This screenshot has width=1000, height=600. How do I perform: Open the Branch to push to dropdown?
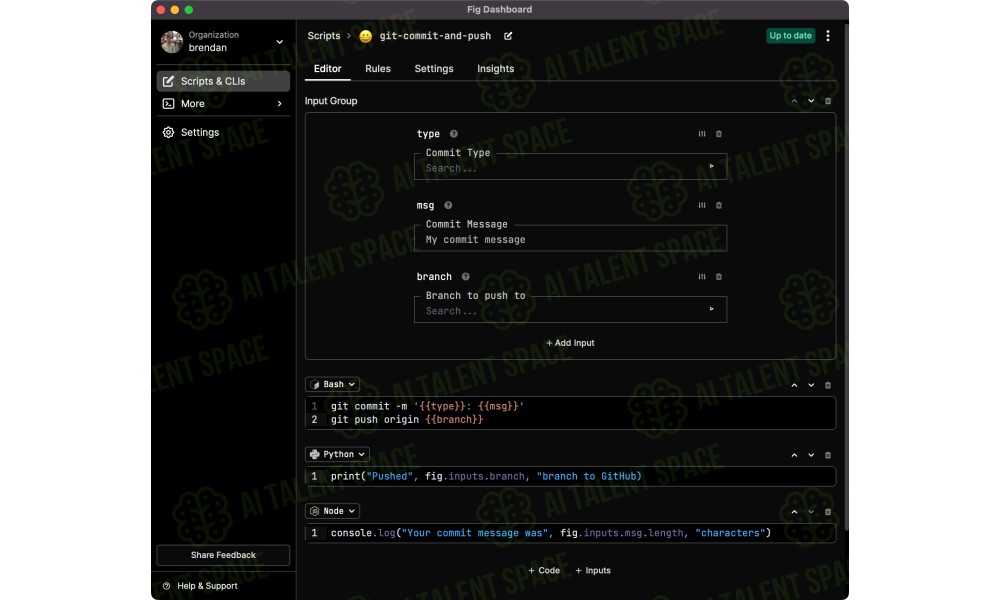[570, 309]
